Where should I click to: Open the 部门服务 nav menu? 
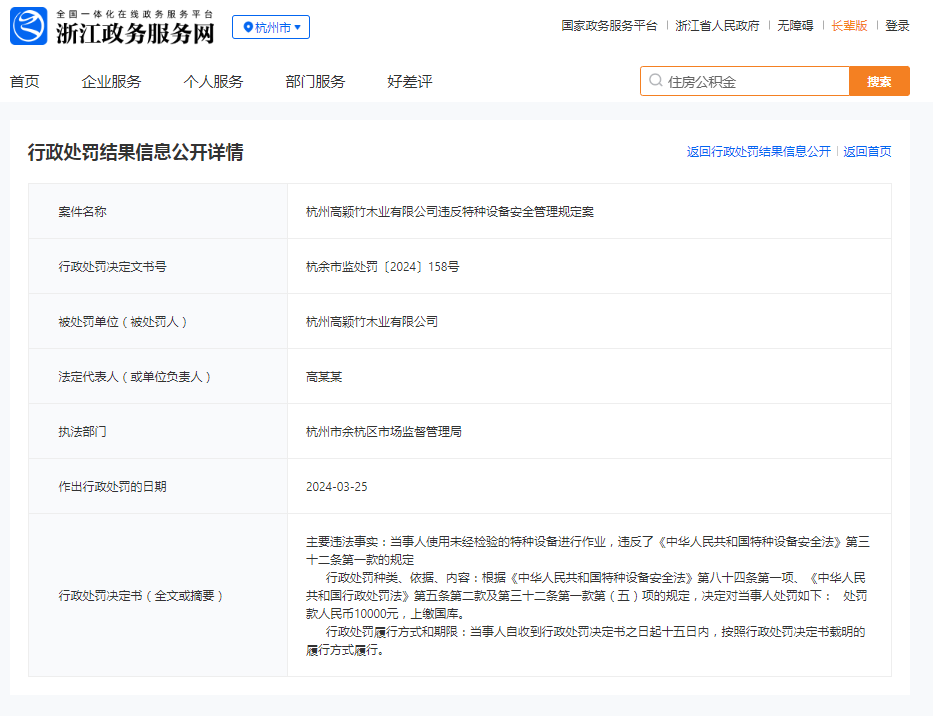point(315,82)
